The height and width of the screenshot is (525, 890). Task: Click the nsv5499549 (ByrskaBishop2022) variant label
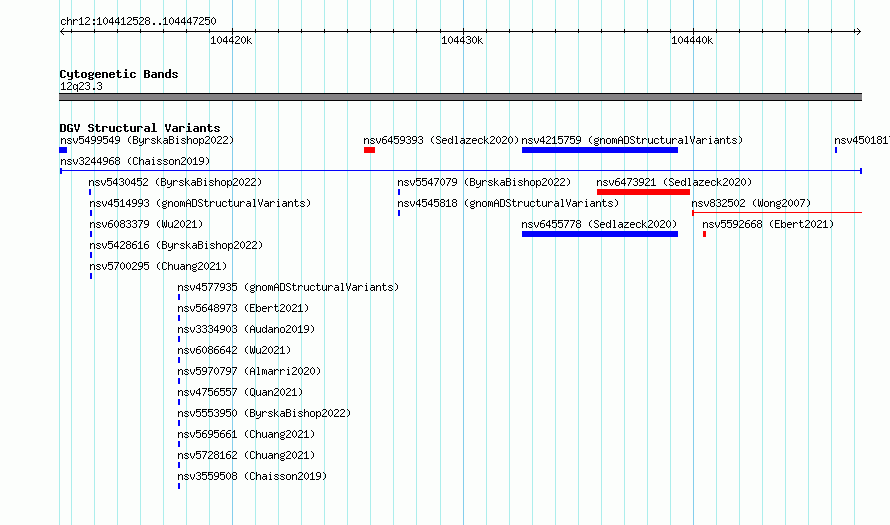click(x=147, y=140)
